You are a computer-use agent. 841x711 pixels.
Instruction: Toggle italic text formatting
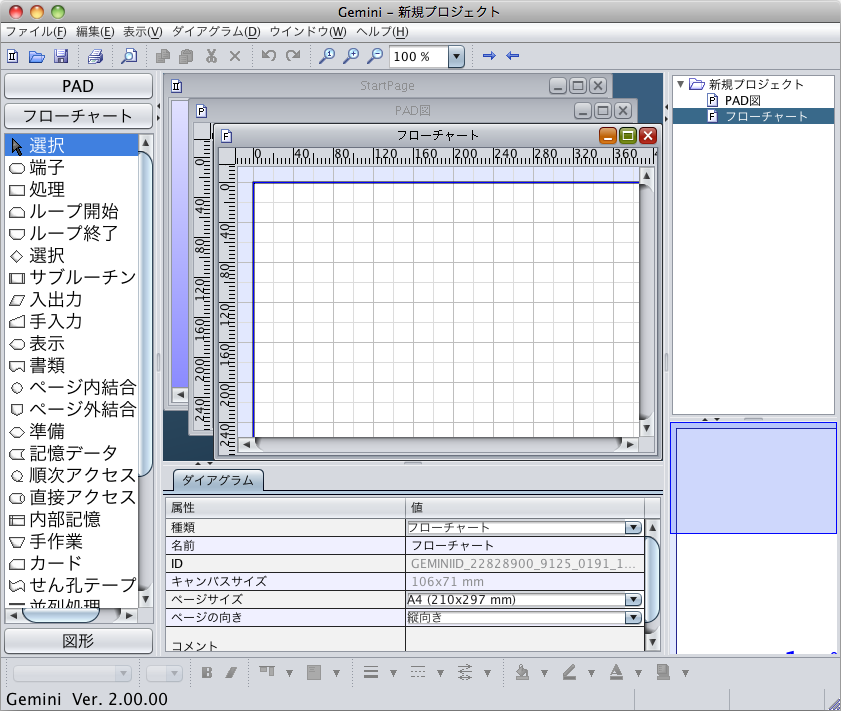pyautogui.click(x=231, y=673)
